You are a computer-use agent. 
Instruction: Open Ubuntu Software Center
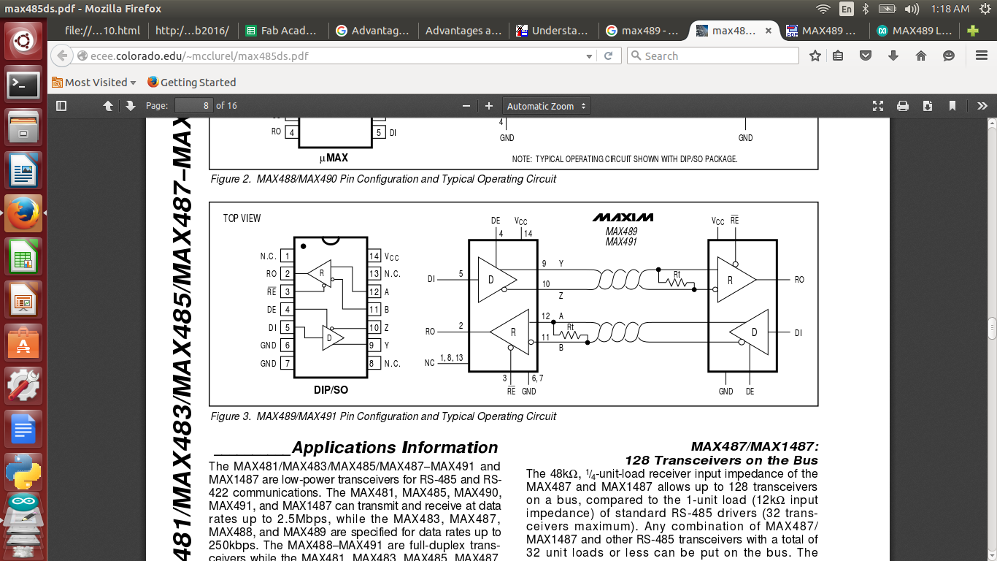pos(24,343)
